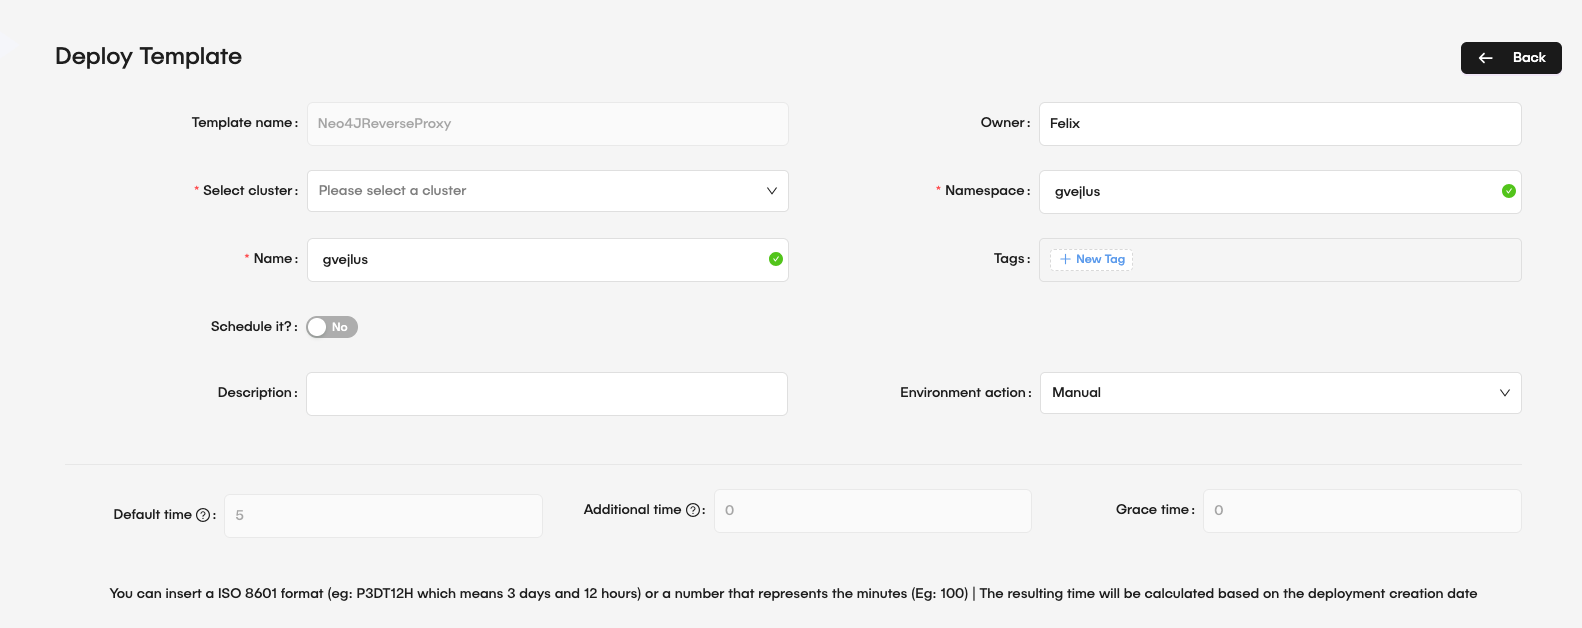Expand the Environment action dropdown
1582x628 pixels.
(1280, 393)
